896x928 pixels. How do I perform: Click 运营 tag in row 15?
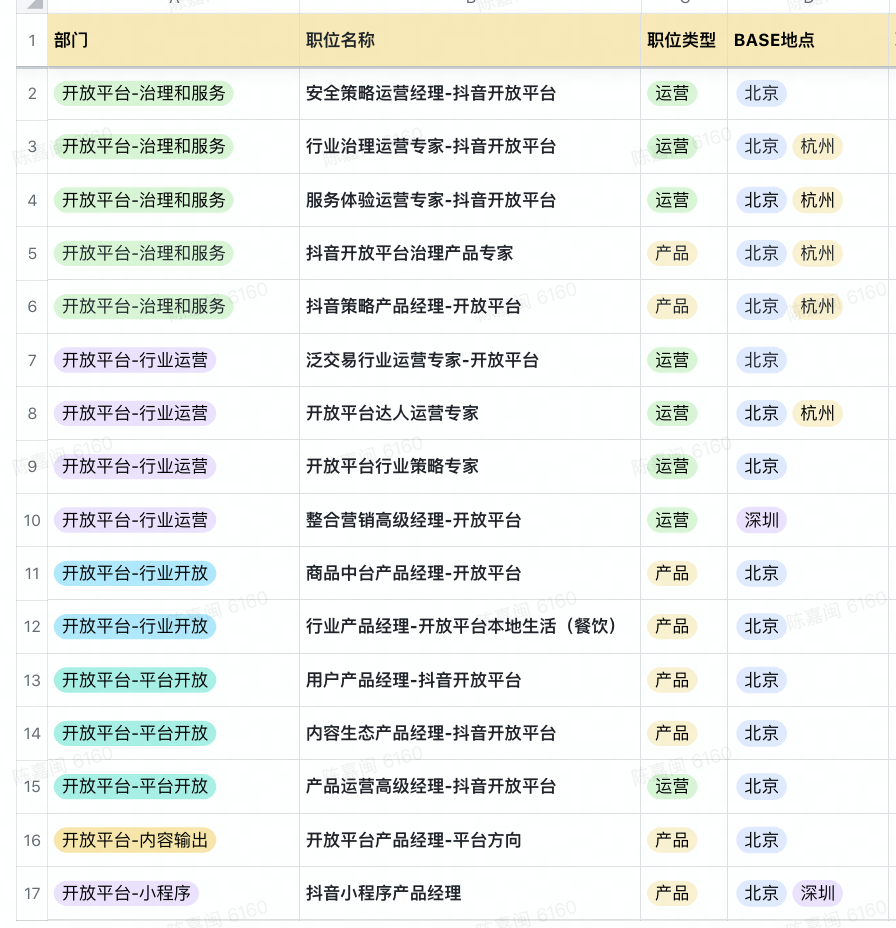tap(672, 787)
